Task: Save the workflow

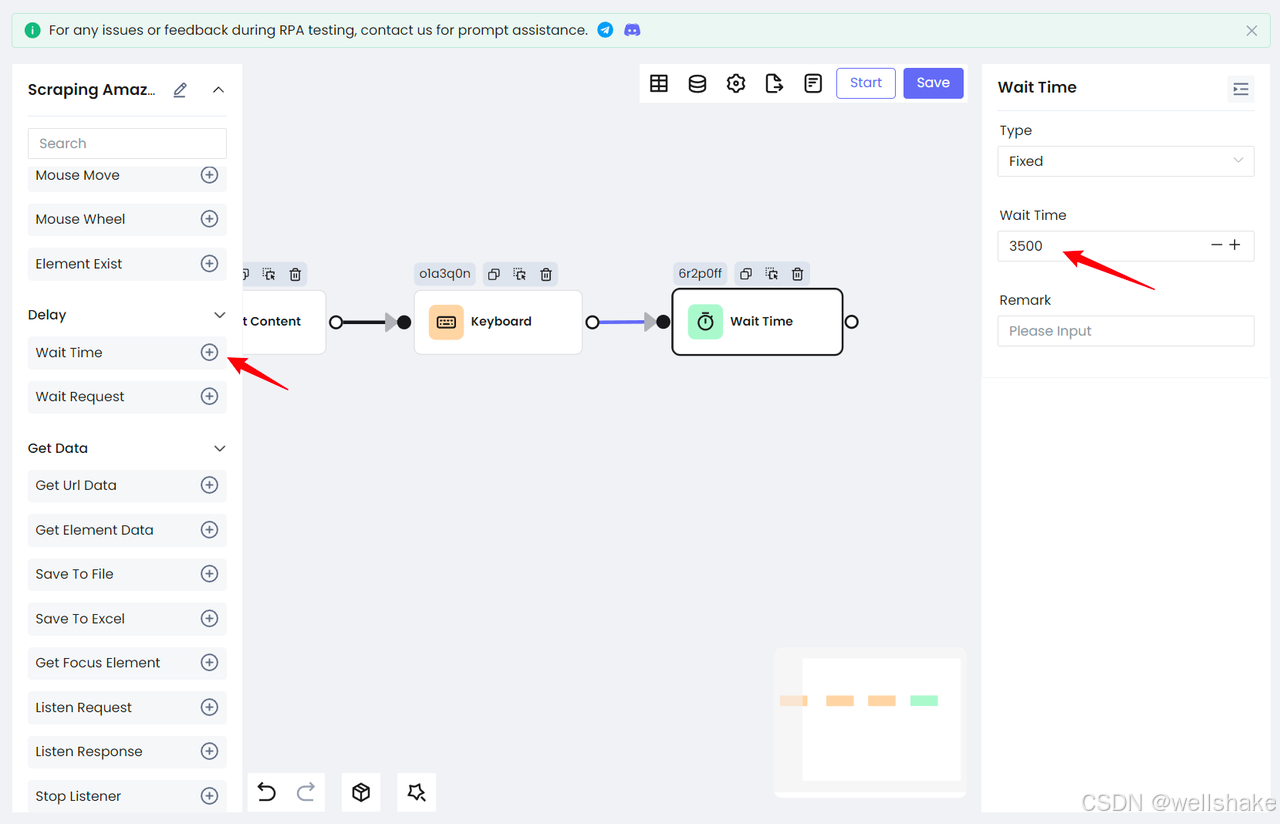Action: [x=933, y=83]
